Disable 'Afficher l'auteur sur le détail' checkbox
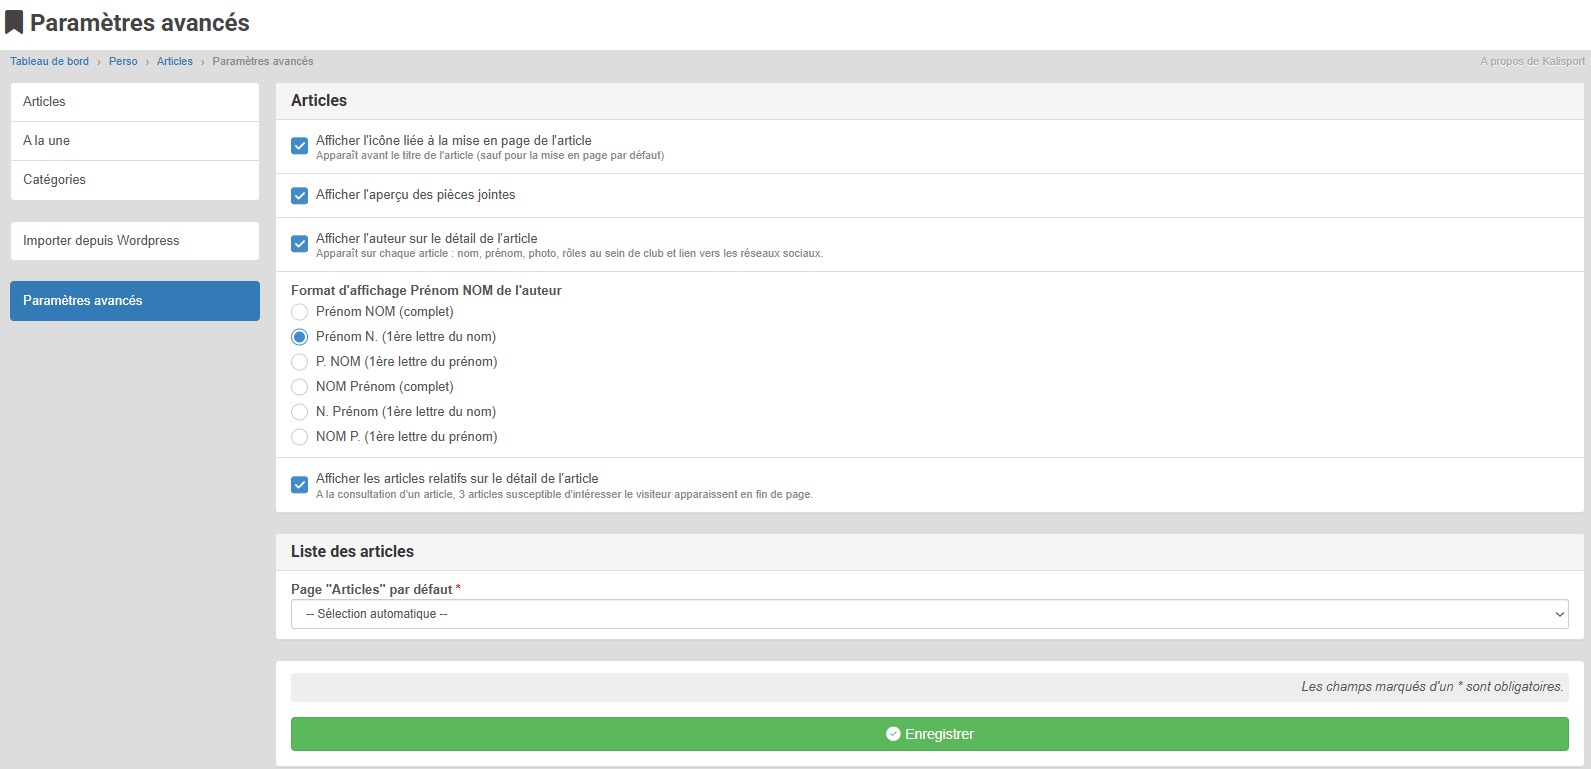This screenshot has width=1591, height=769. 299,244
